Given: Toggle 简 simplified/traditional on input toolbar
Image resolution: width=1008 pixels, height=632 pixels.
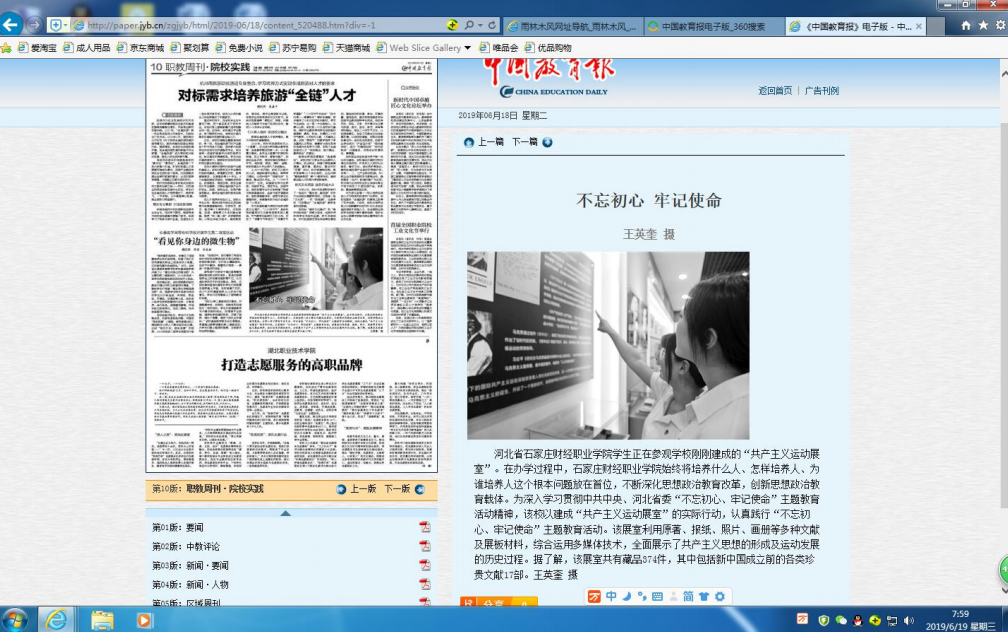Looking at the screenshot, I should (x=688, y=597).
